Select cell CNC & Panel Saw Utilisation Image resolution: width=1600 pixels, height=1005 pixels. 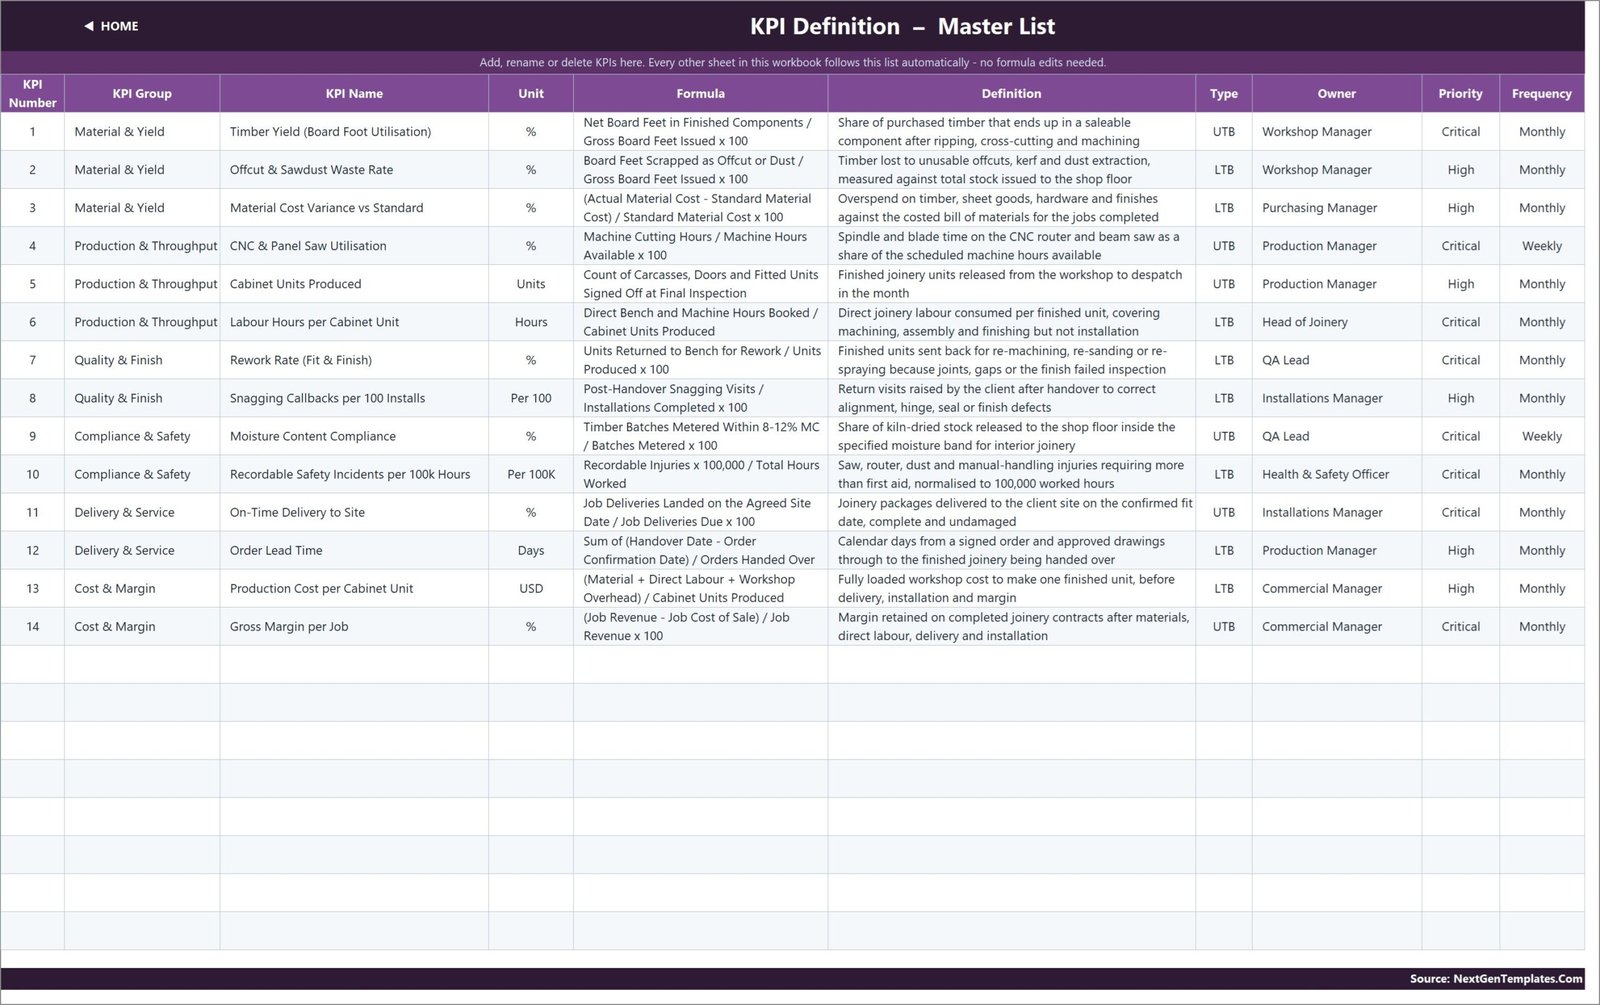click(354, 246)
